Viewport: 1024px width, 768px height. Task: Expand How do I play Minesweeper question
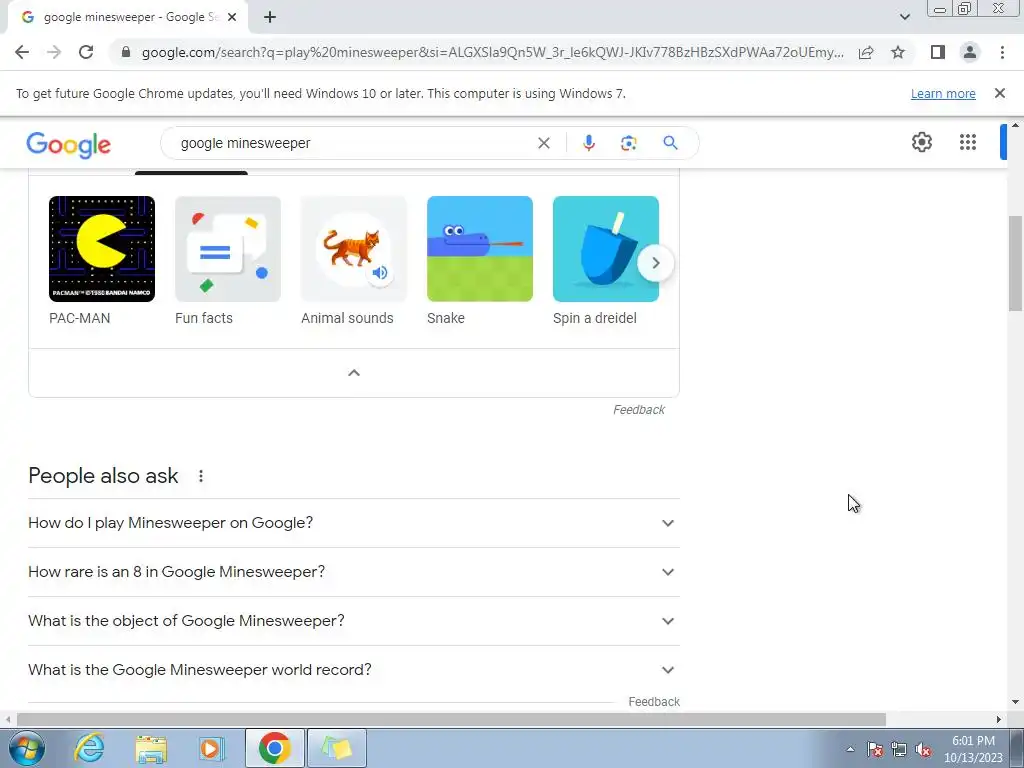click(x=354, y=523)
